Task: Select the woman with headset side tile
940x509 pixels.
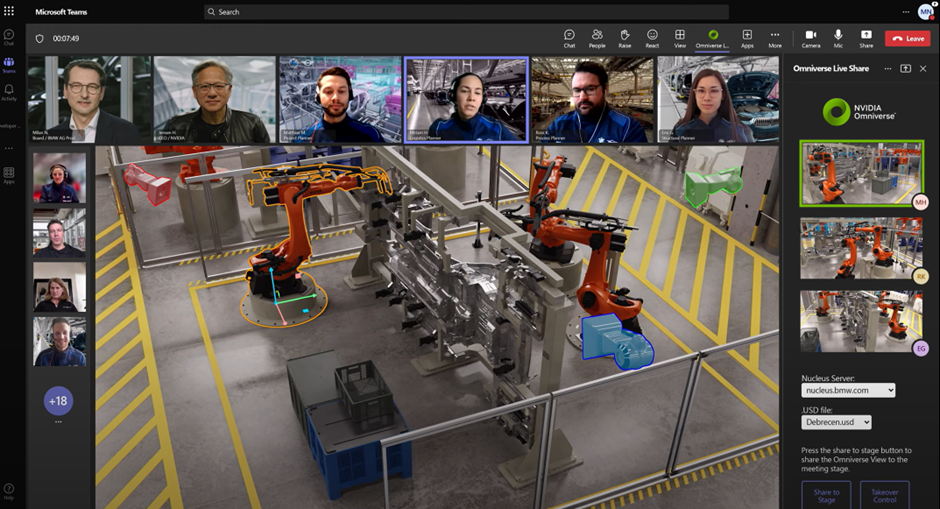Action: tap(59, 177)
